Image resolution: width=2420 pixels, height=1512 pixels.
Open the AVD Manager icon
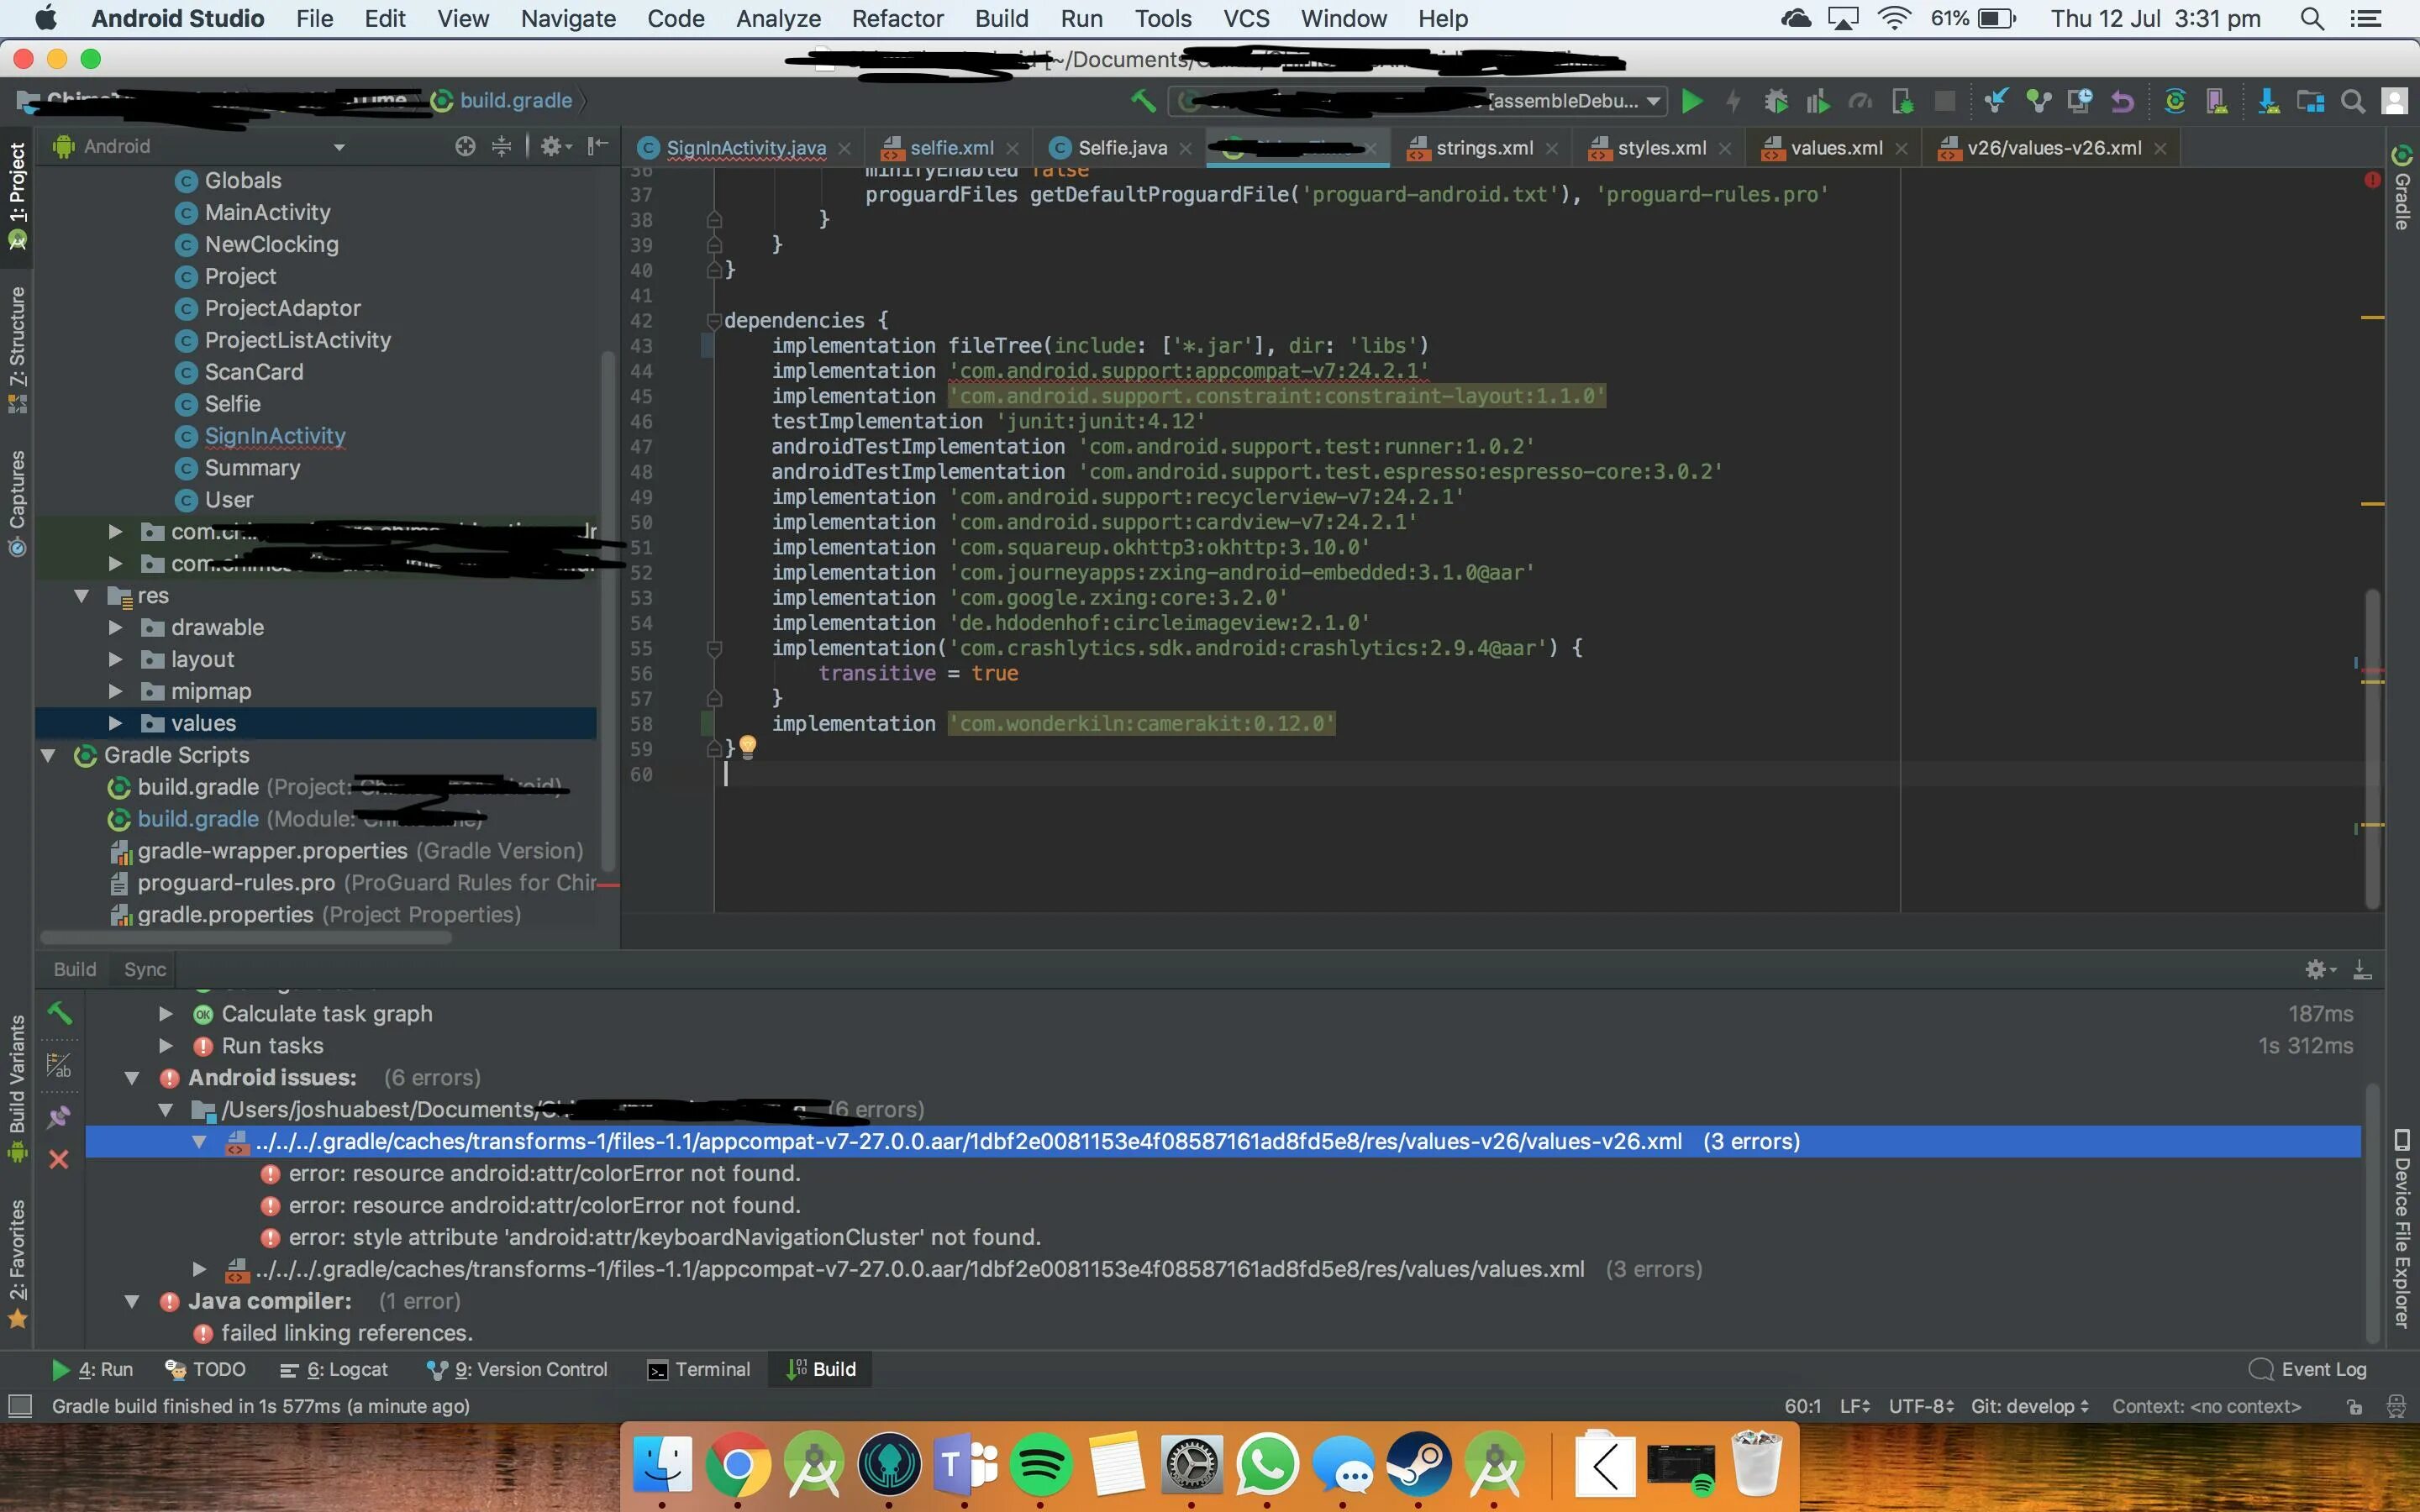(2216, 101)
